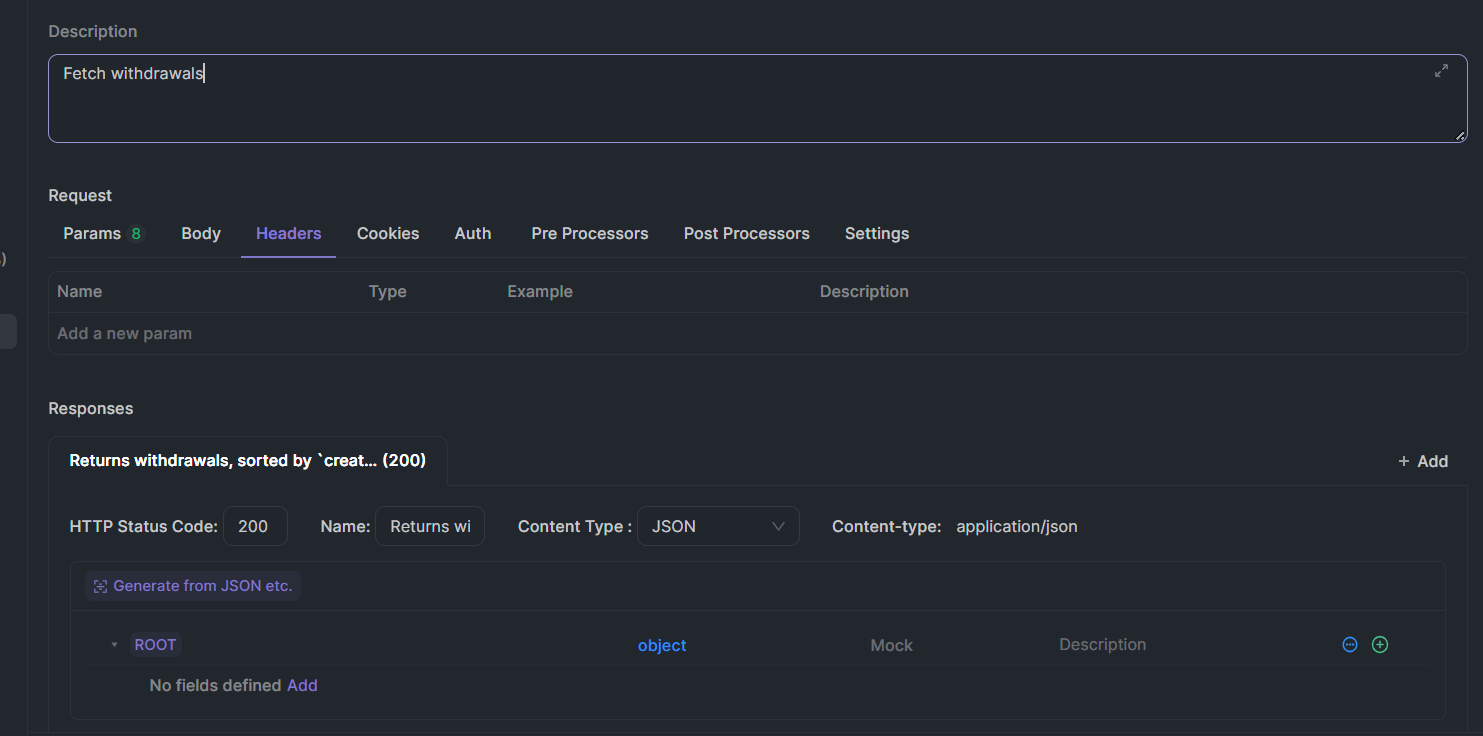Click the blue more-options icon on ROOT row
Viewport: 1483px width, 736px height.
point(1350,645)
